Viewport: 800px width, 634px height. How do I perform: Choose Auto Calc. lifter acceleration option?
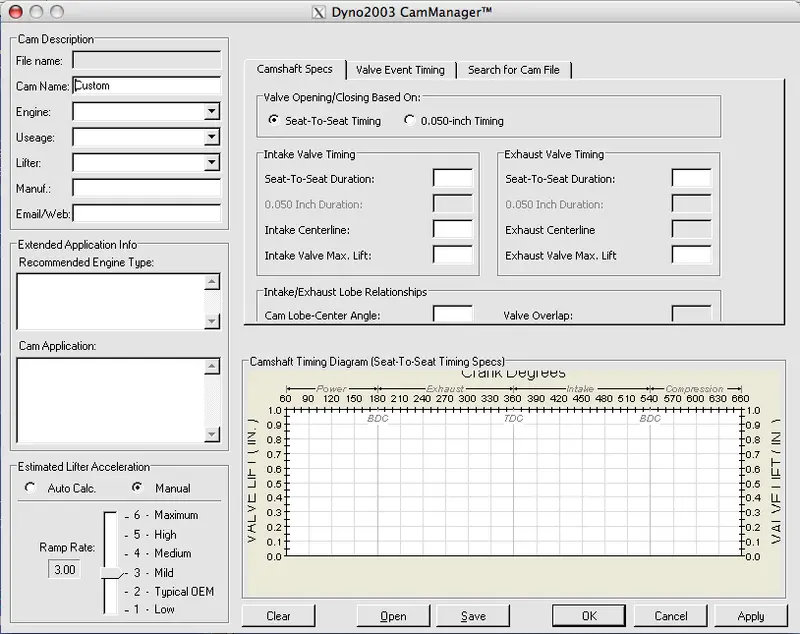pos(31,488)
